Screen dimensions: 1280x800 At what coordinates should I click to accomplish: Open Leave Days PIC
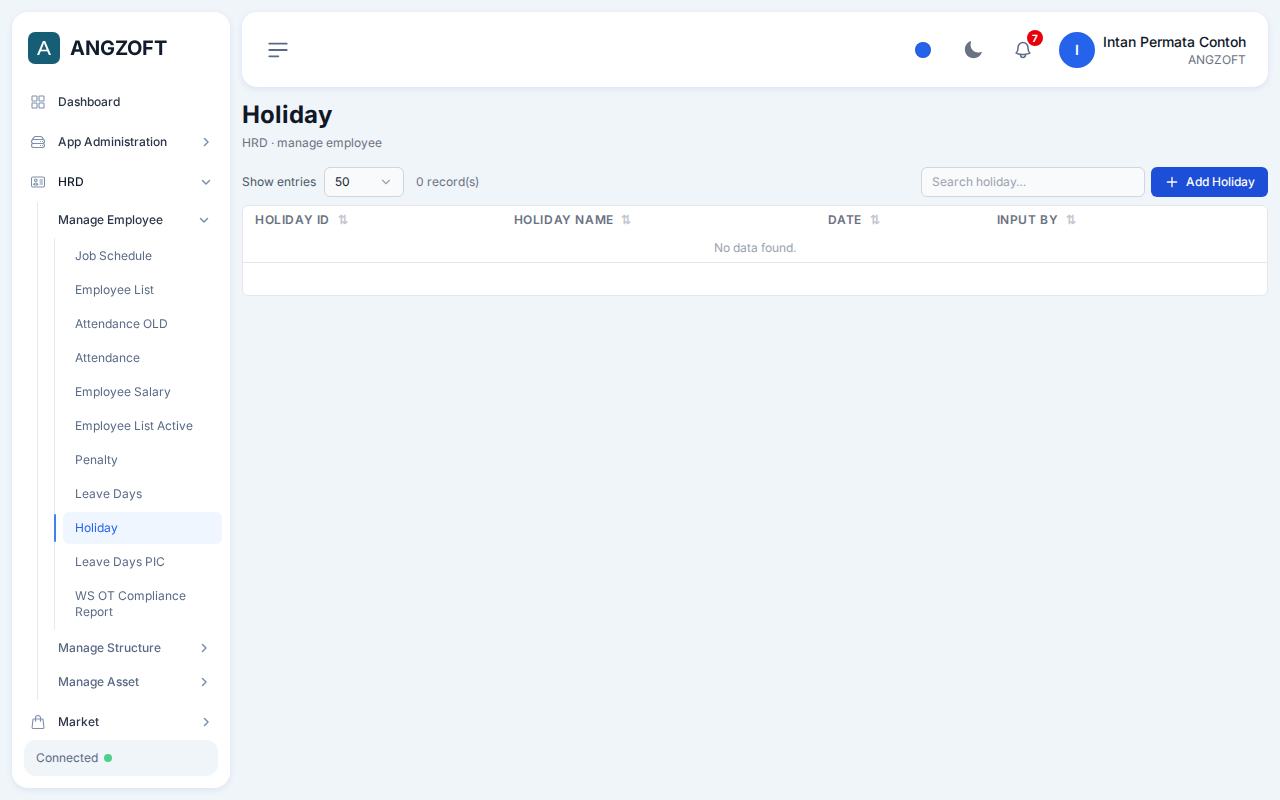point(142,562)
